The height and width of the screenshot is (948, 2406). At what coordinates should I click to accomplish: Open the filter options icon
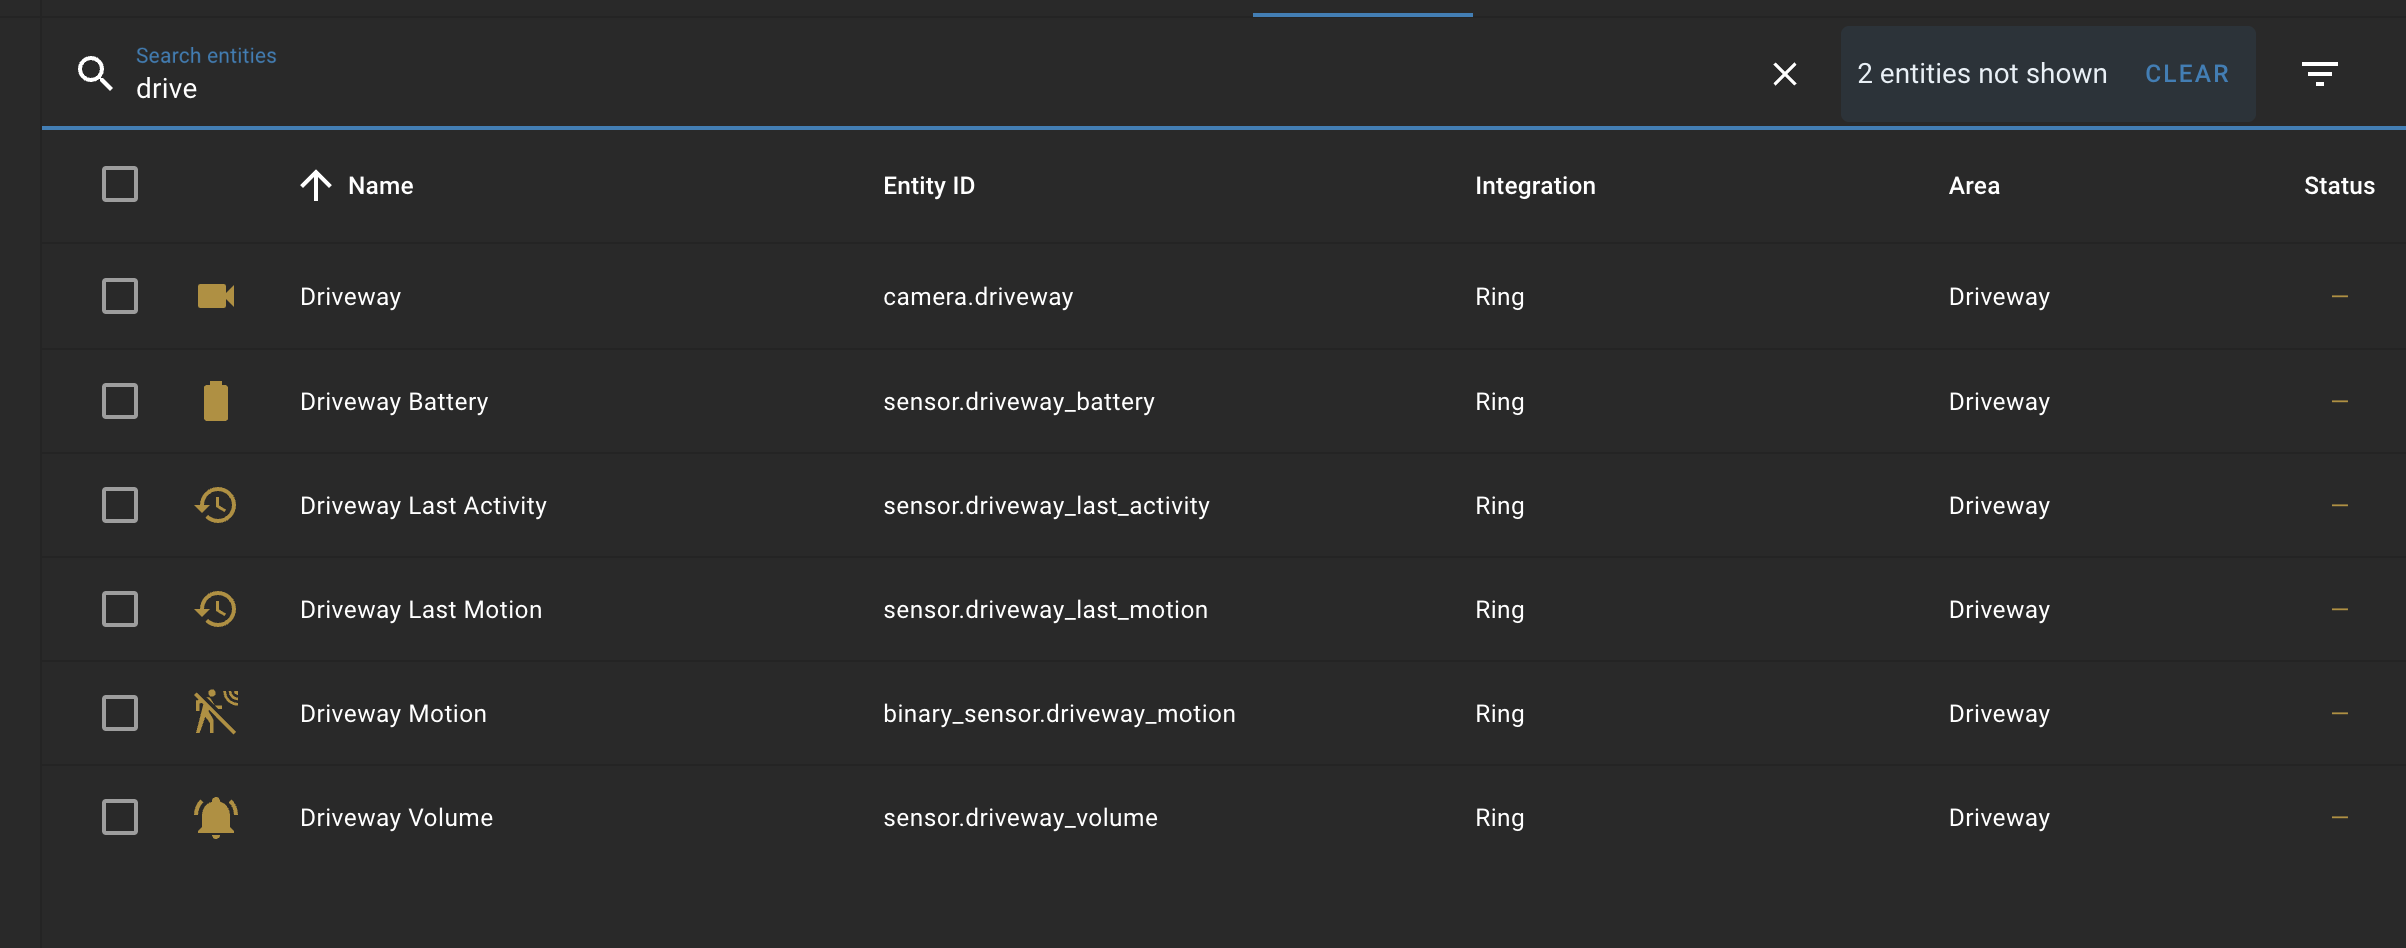coord(2320,73)
